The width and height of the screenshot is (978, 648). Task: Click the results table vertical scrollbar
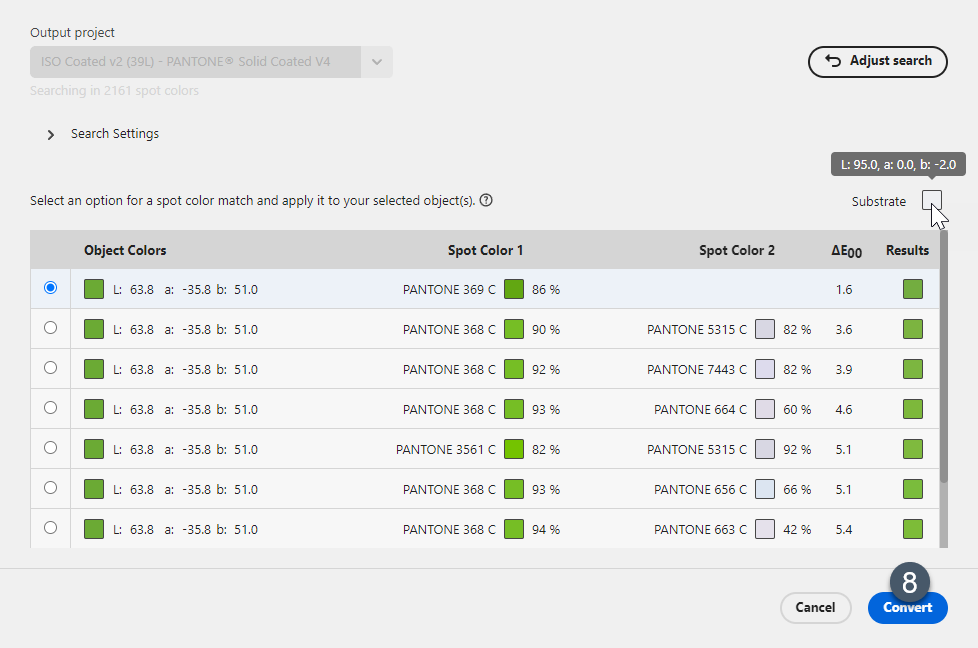[944, 355]
